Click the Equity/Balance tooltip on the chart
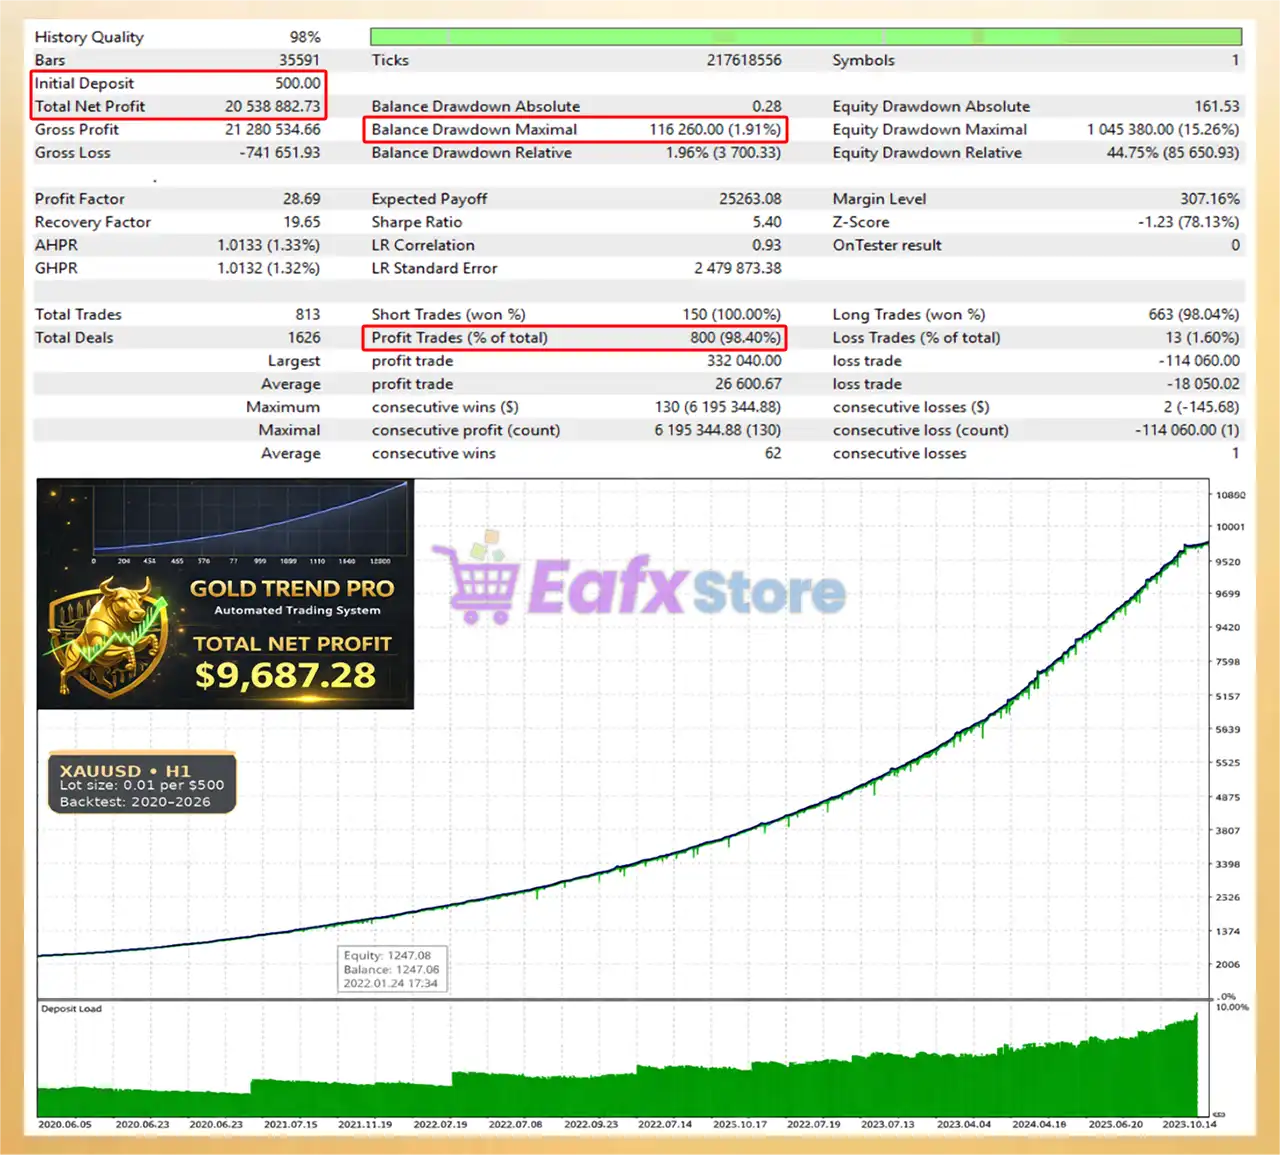The height and width of the screenshot is (1155, 1280). tap(392, 969)
